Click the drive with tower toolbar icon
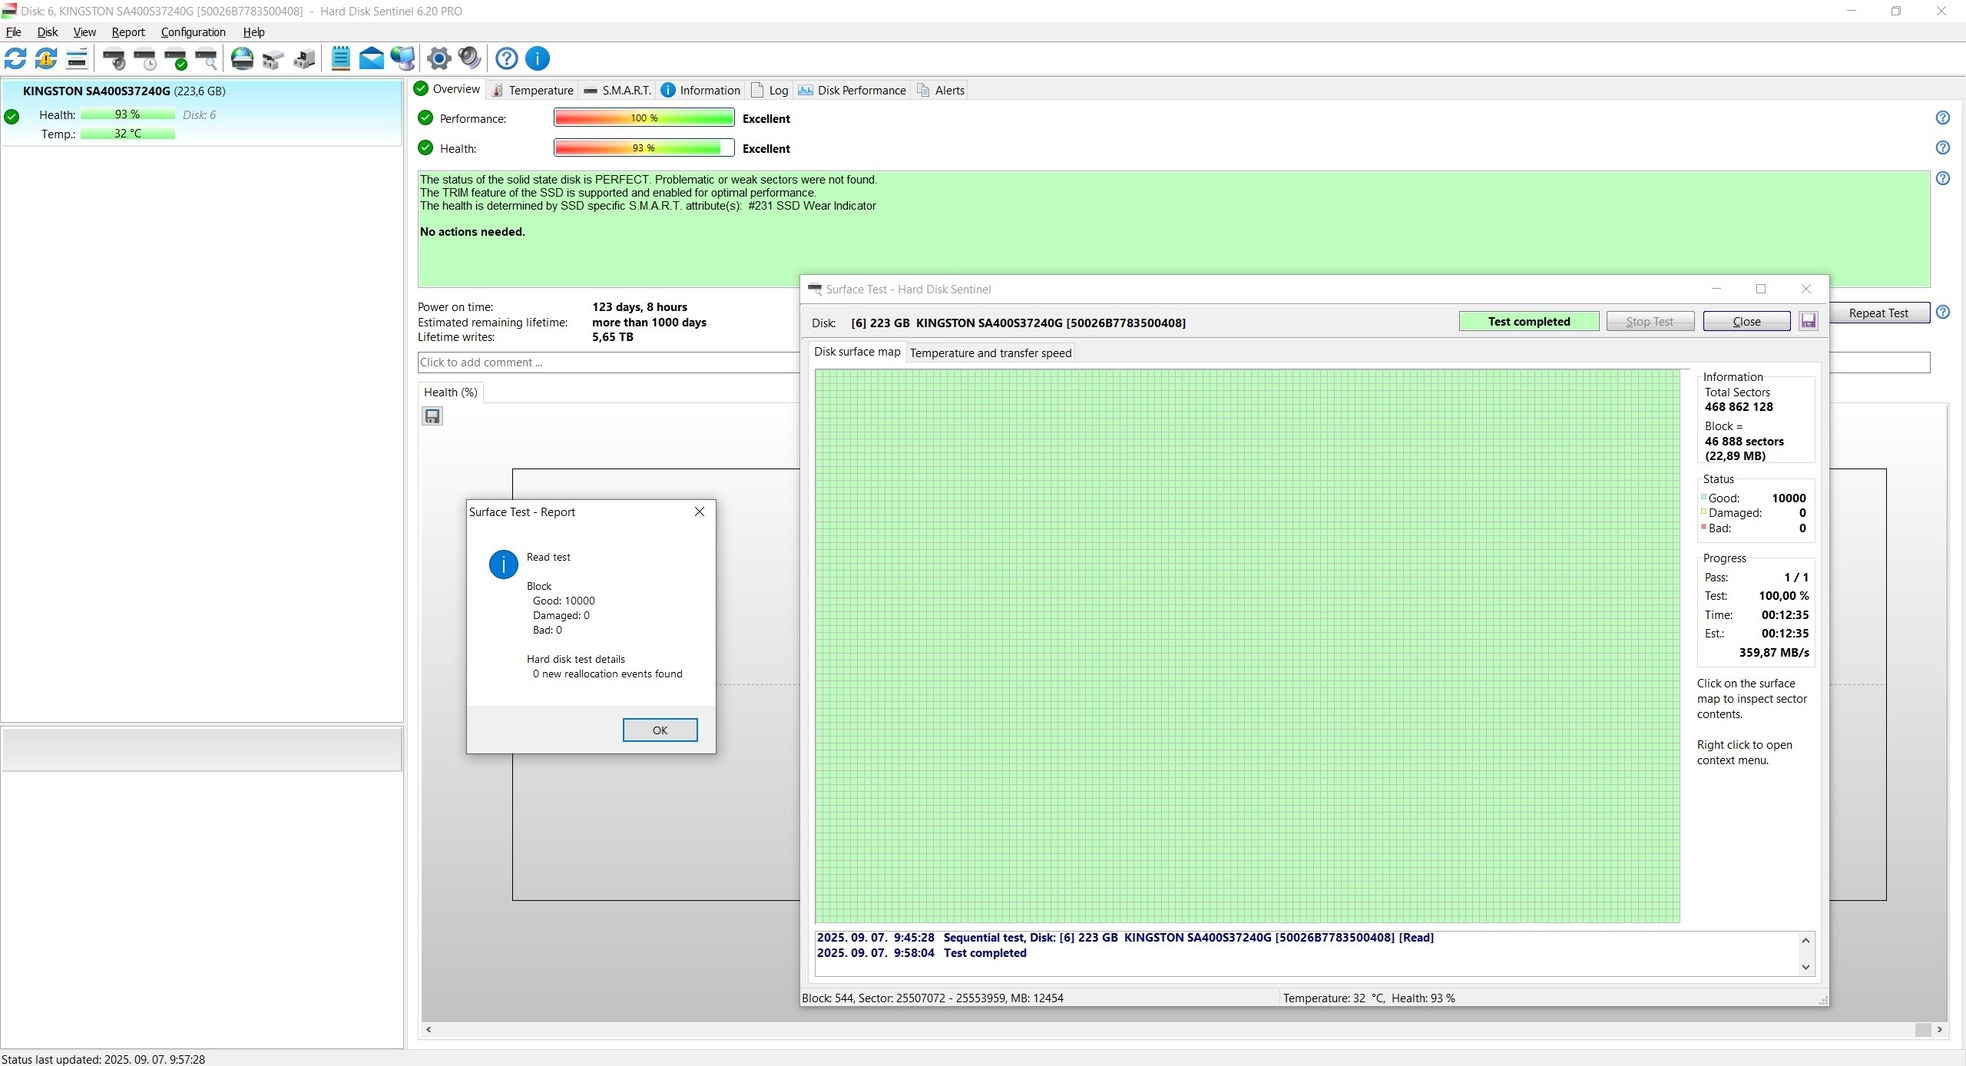The image size is (1966, 1066). point(304,59)
